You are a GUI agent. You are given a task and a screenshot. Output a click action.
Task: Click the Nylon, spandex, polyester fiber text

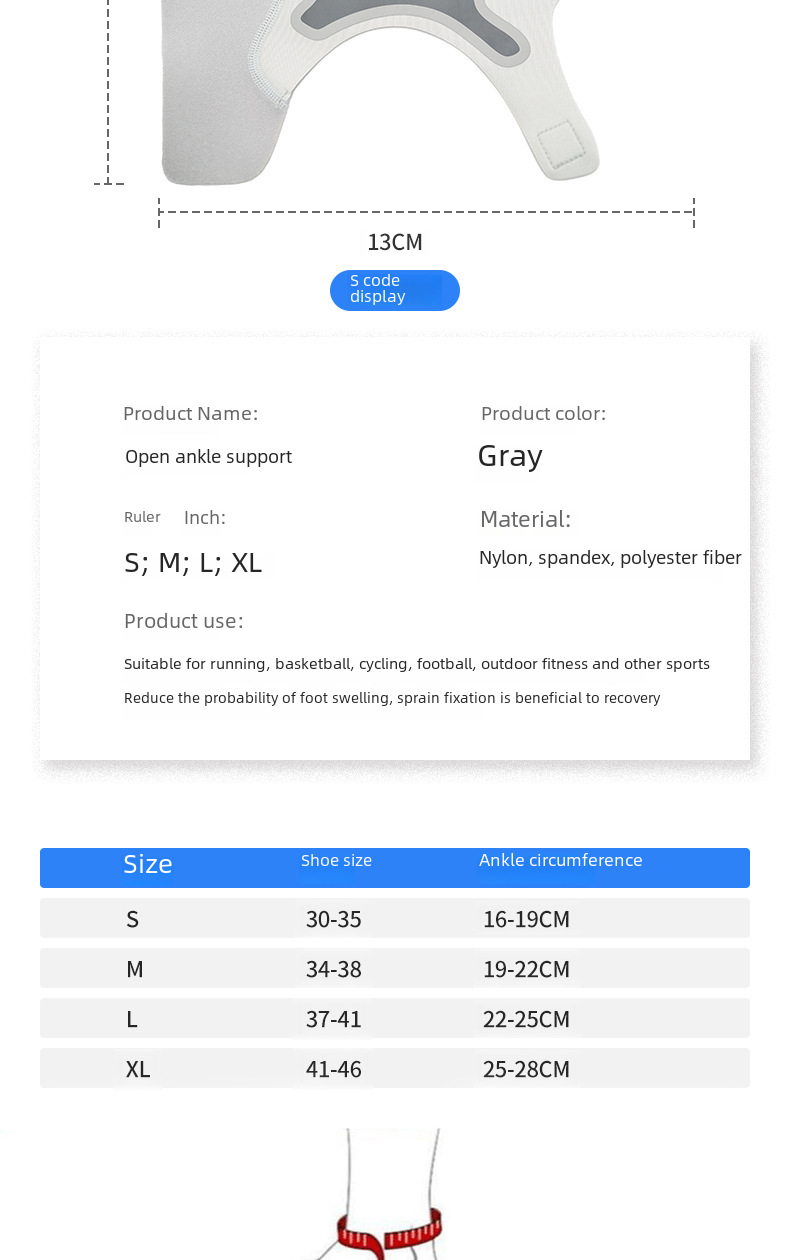pos(610,558)
